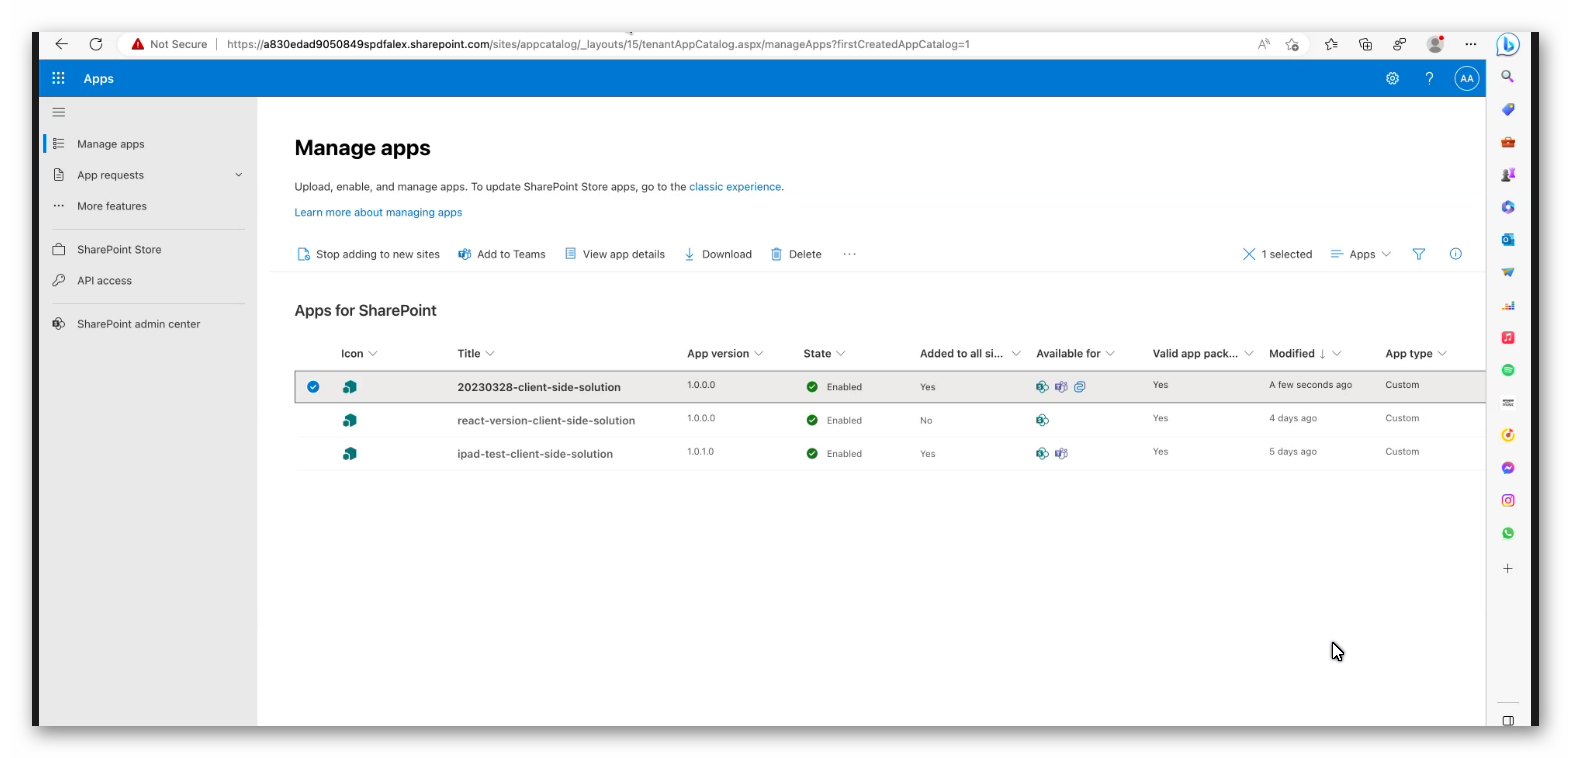Collapse the navigation hamburger menu
Viewport: 1571px width, 758px height.
pyautogui.click(x=59, y=112)
